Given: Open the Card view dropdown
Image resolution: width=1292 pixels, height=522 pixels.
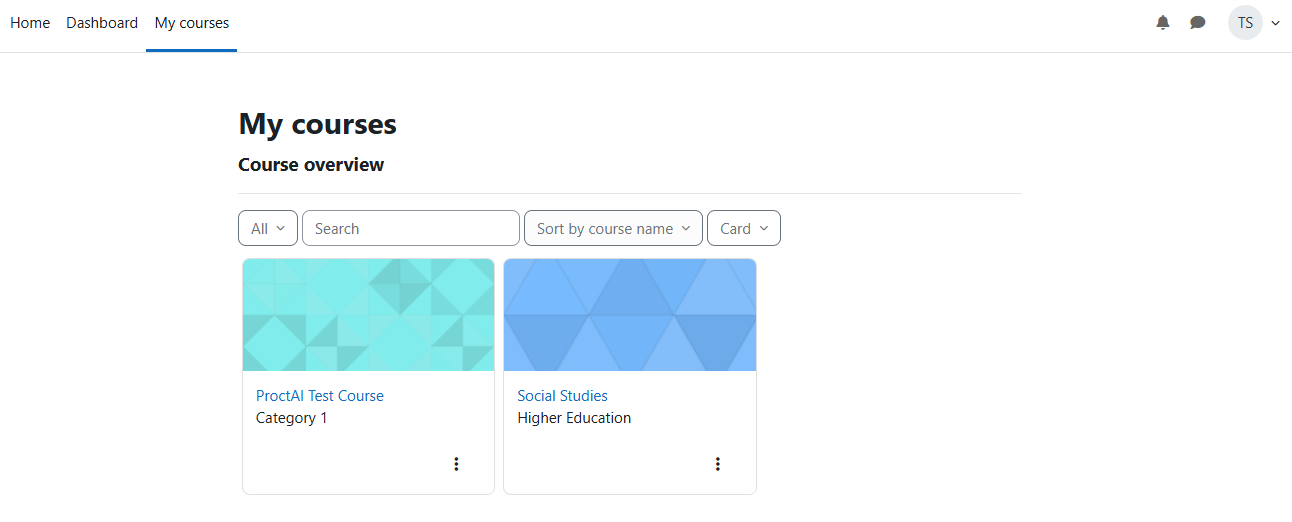Looking at the screenshot, I should pyautogui.click(x=744, y=228).
